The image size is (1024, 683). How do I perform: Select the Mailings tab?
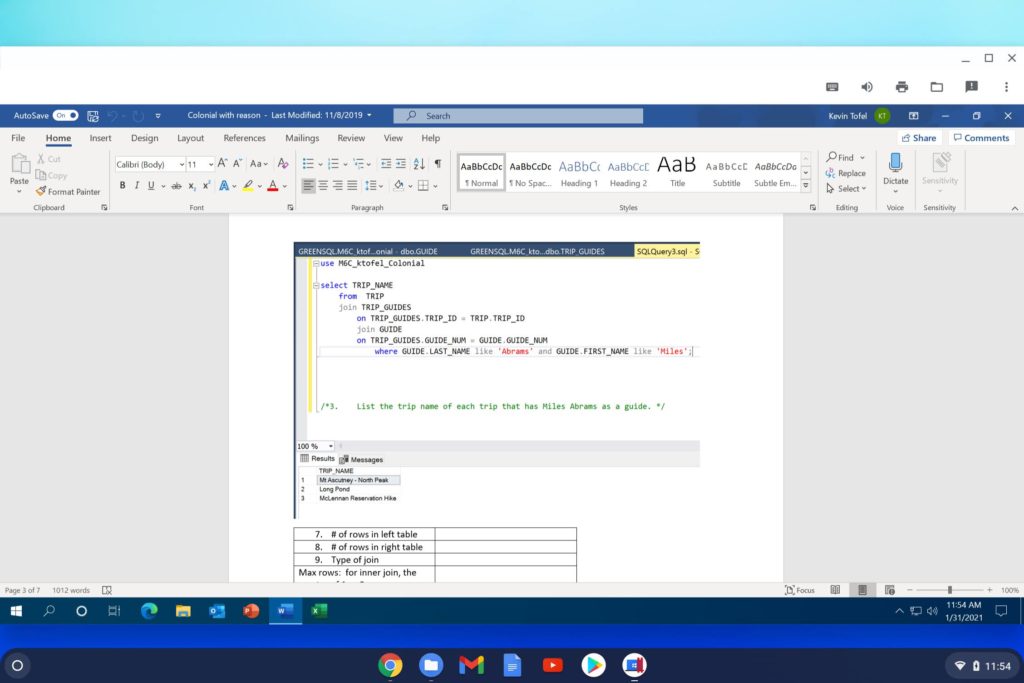(302, 138)
